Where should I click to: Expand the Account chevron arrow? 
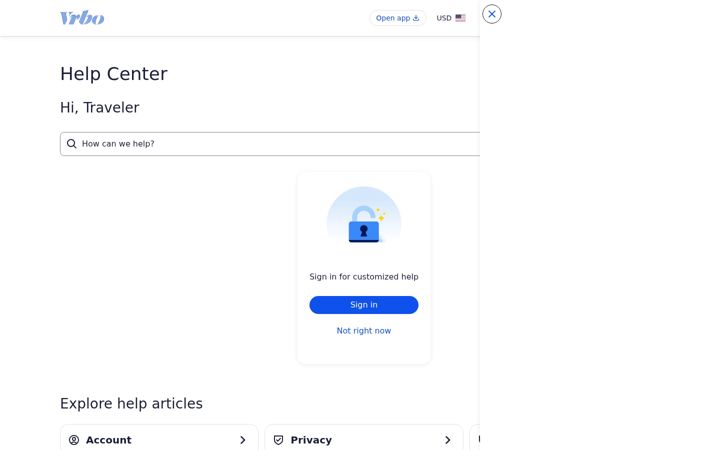242,440
